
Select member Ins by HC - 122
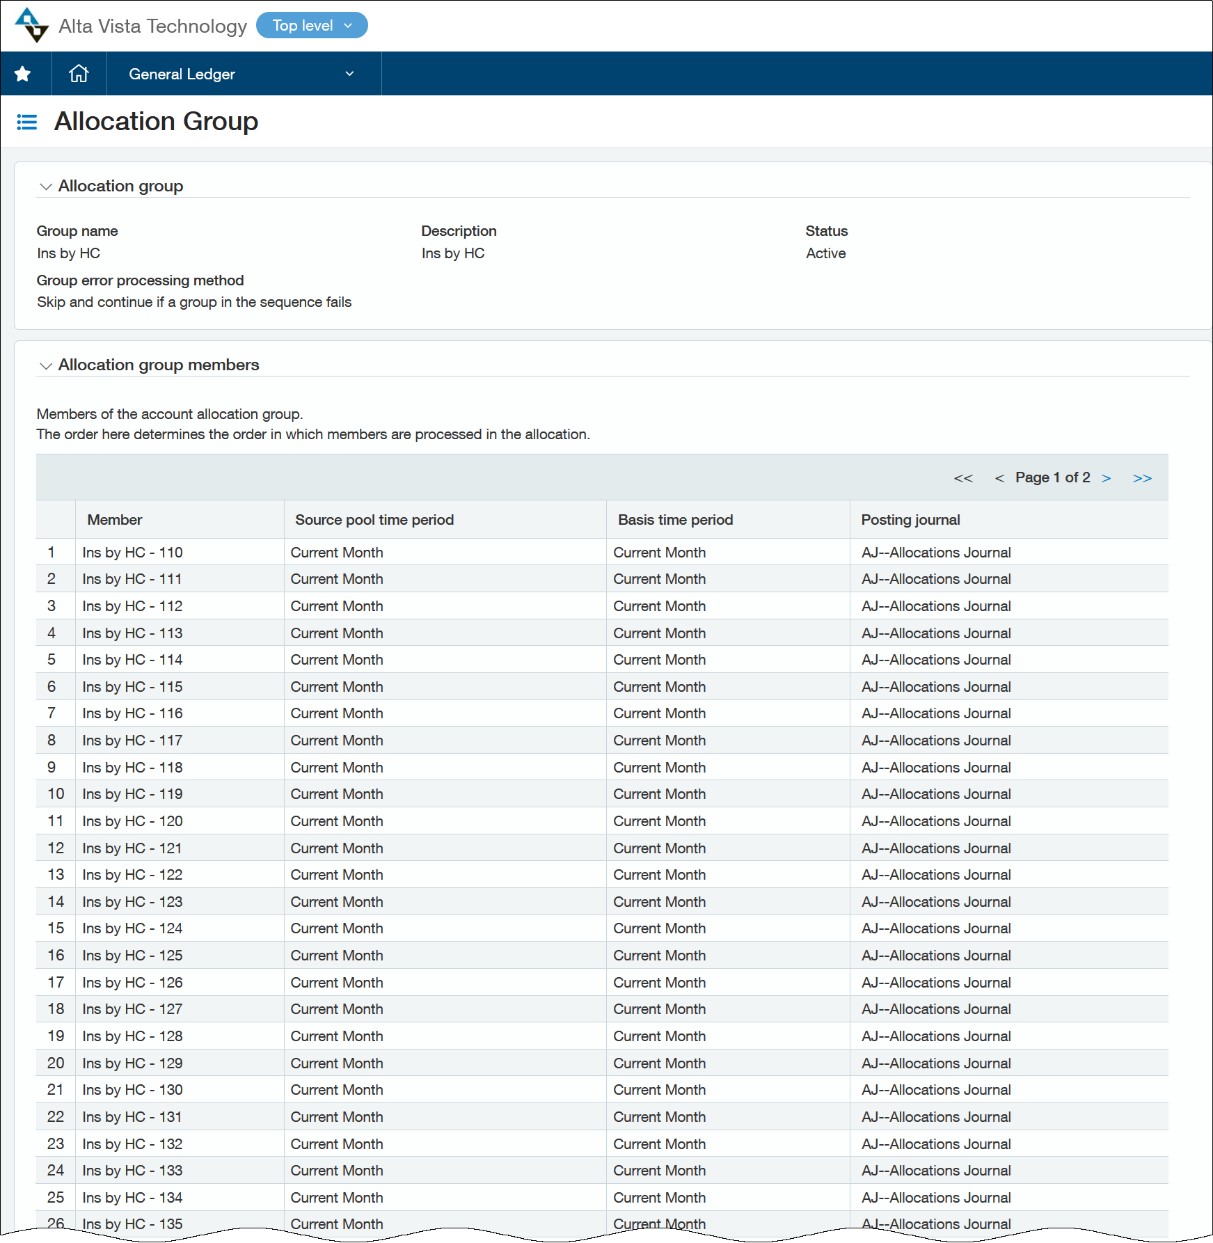(x=133, y=875)
